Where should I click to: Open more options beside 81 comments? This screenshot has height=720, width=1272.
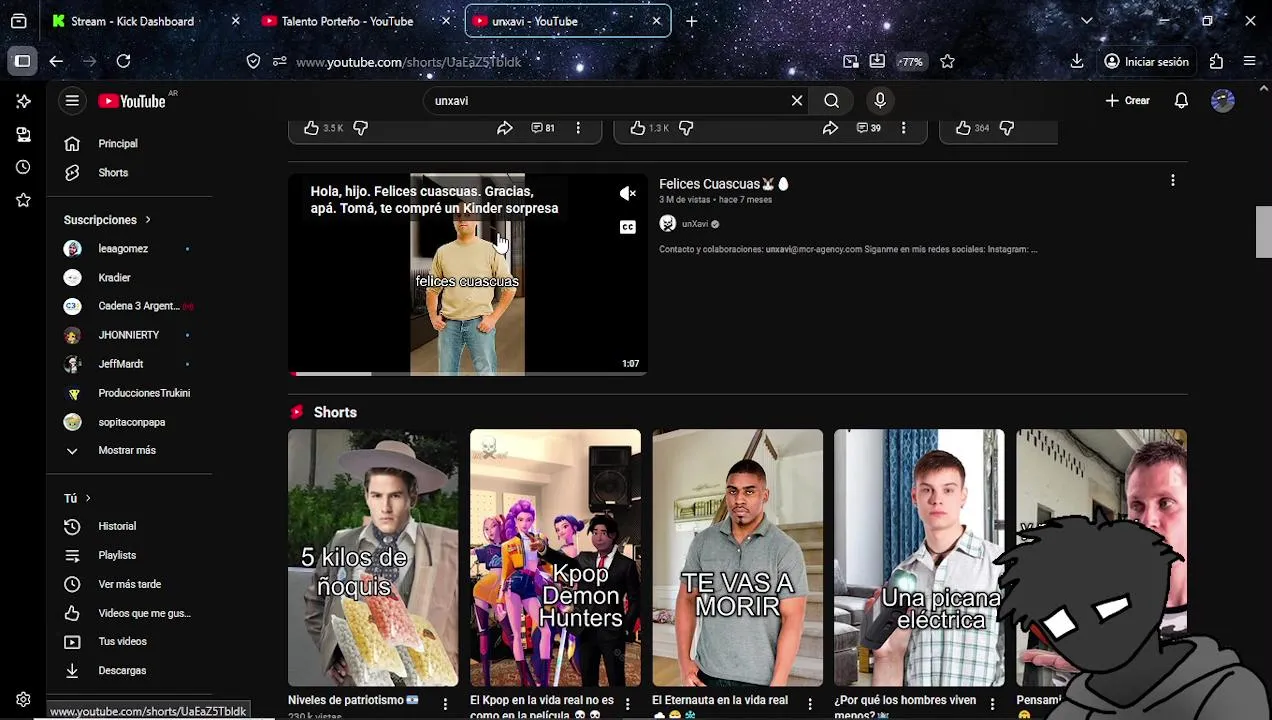point(578,128)
